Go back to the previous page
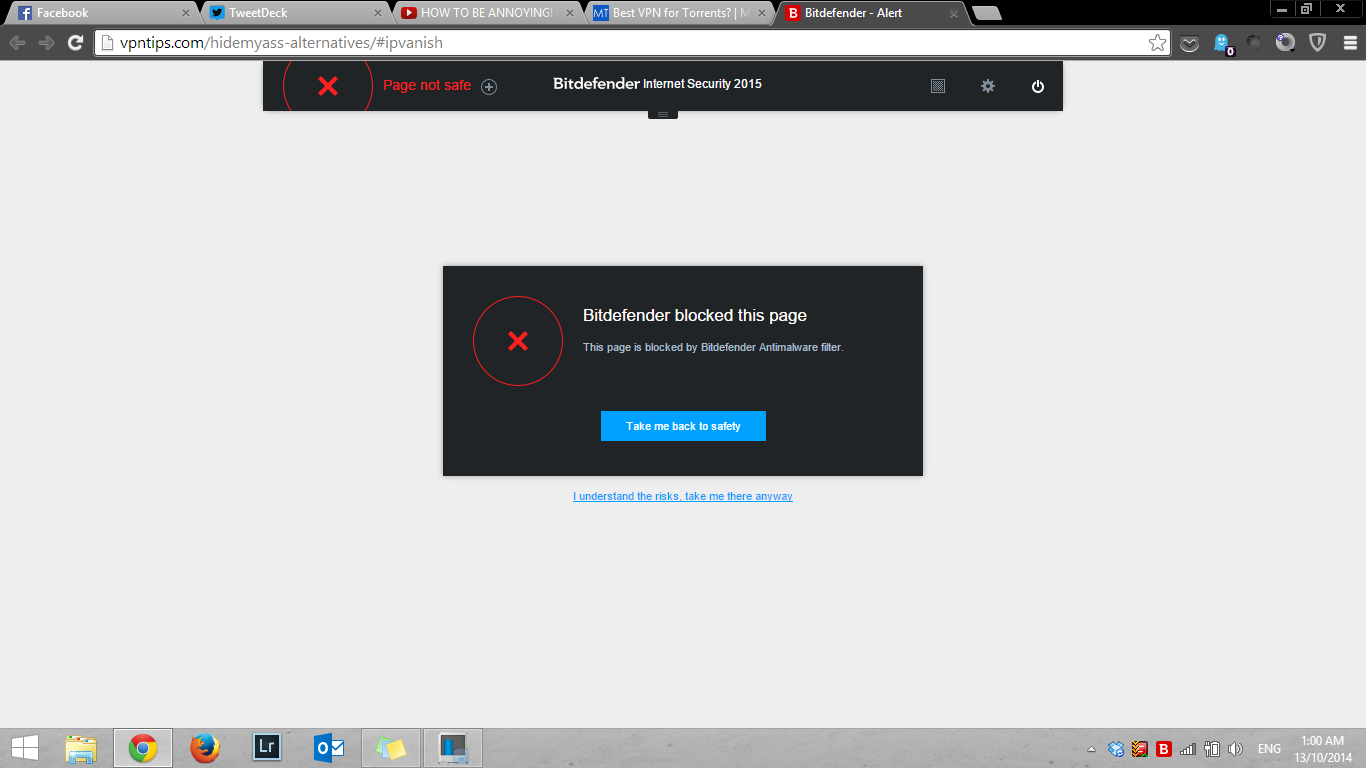This screenshot has width=1366, height=768. 18,43
